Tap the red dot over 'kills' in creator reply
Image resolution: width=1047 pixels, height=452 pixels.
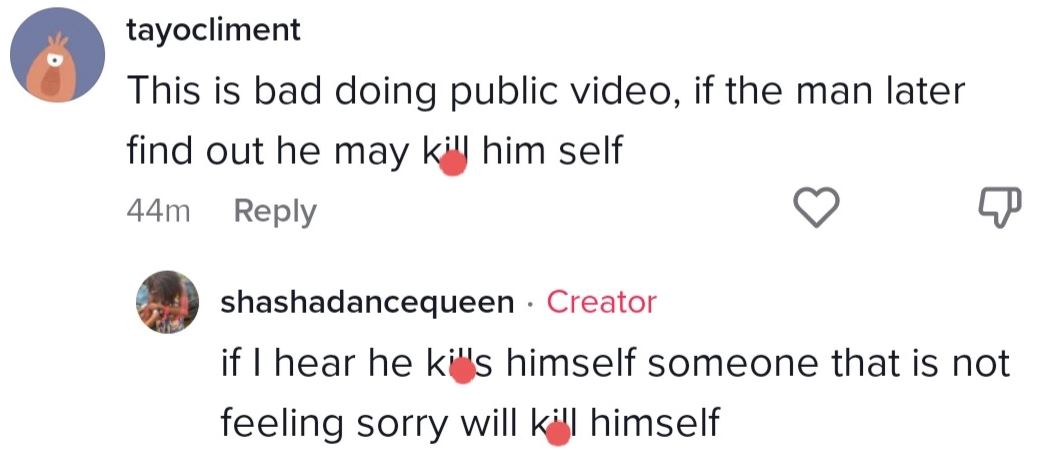(463, 371)
